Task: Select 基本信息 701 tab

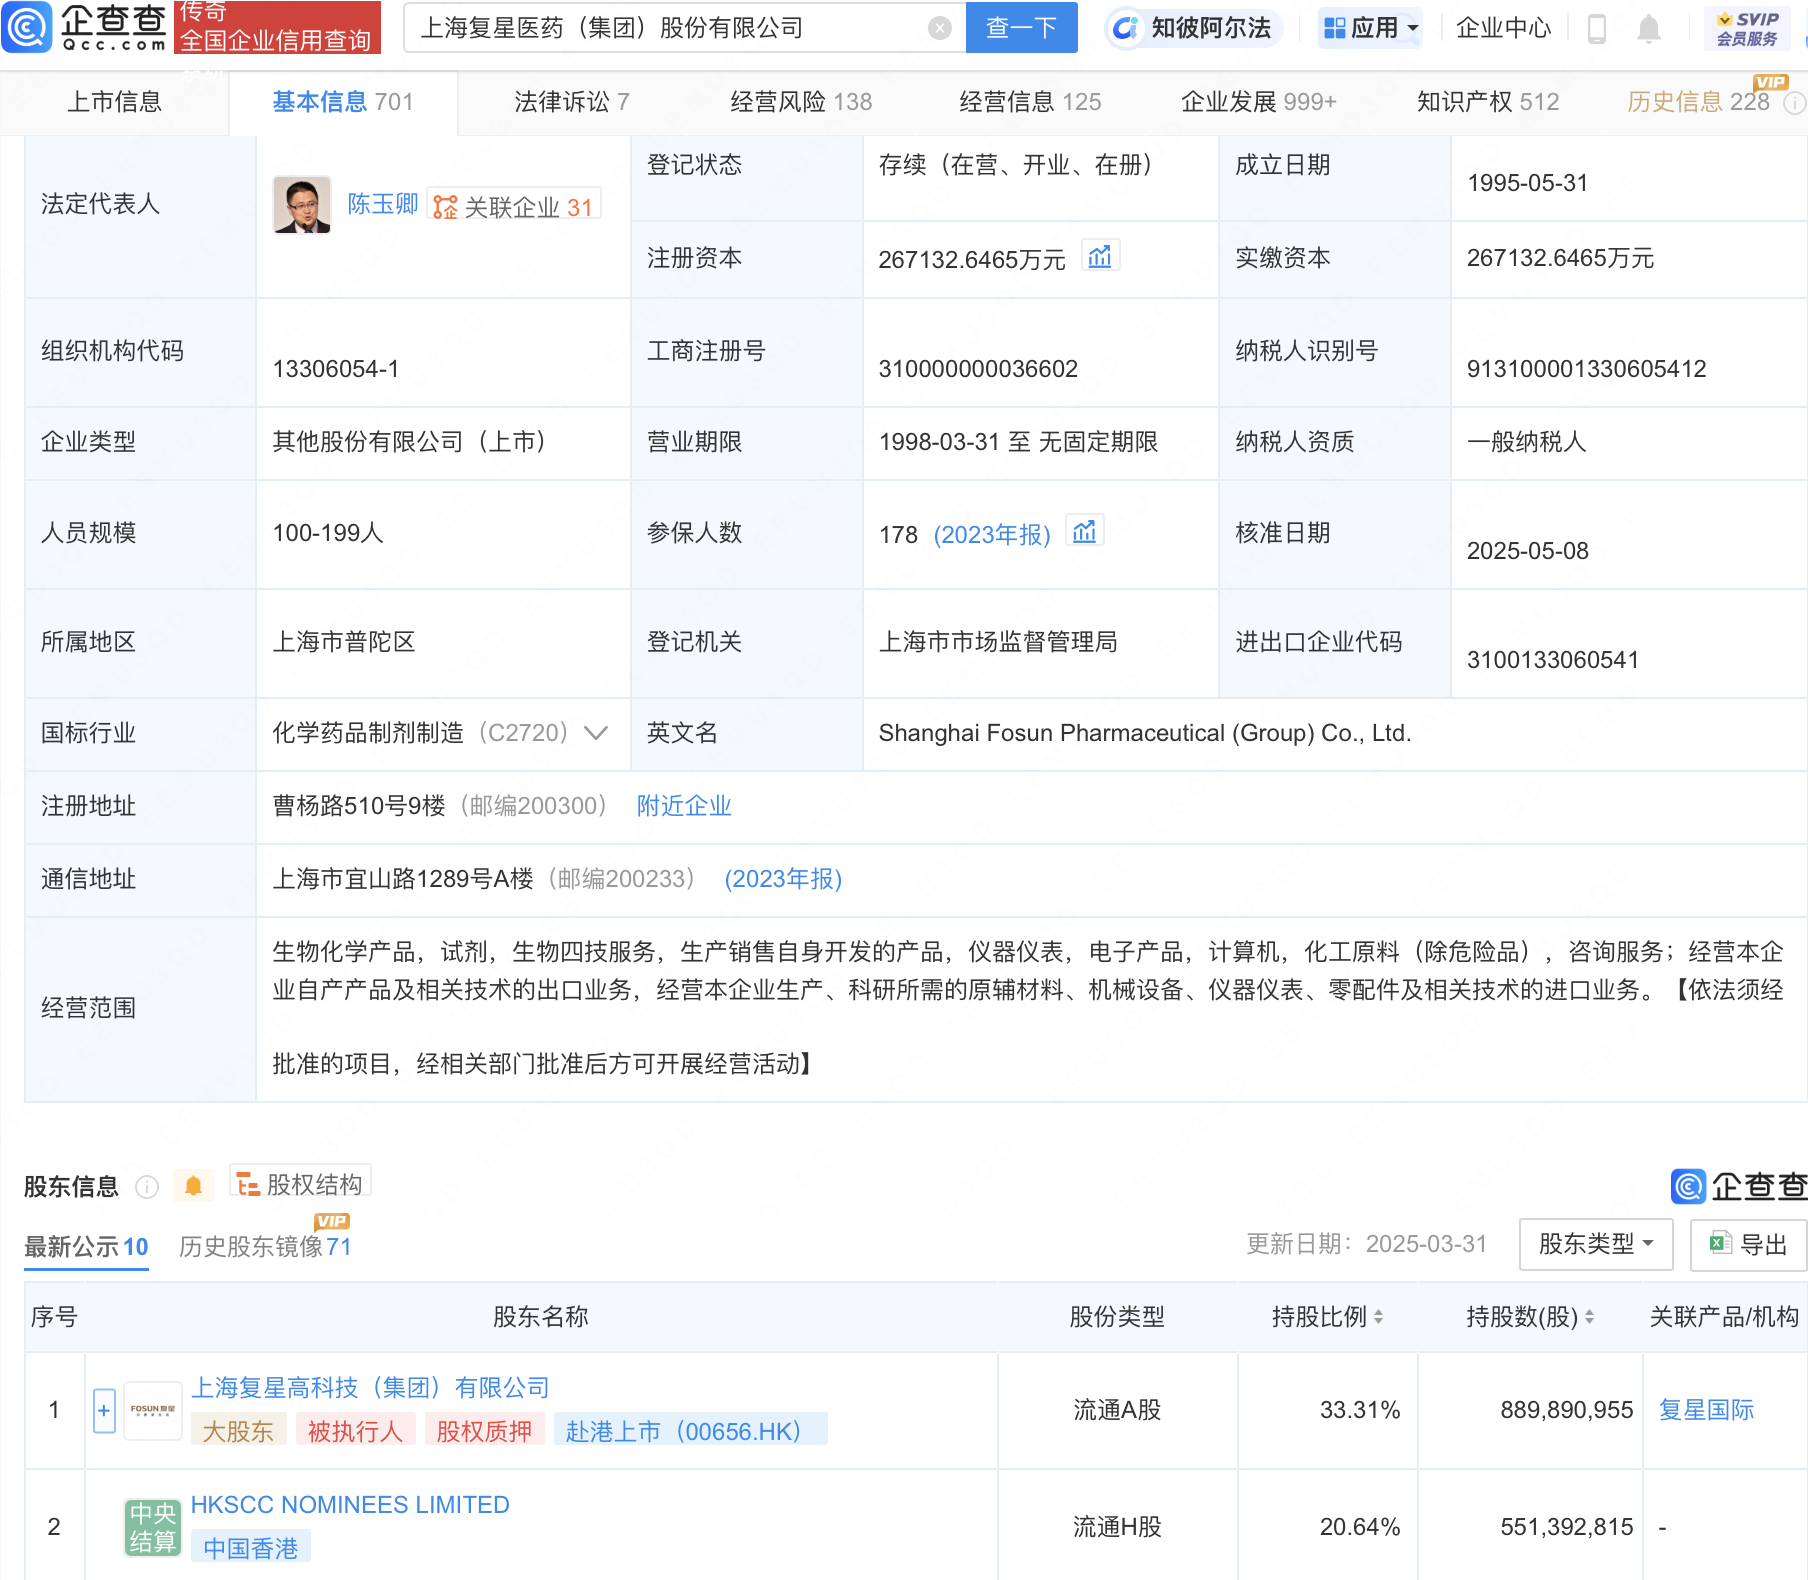Action: point(343,102)
